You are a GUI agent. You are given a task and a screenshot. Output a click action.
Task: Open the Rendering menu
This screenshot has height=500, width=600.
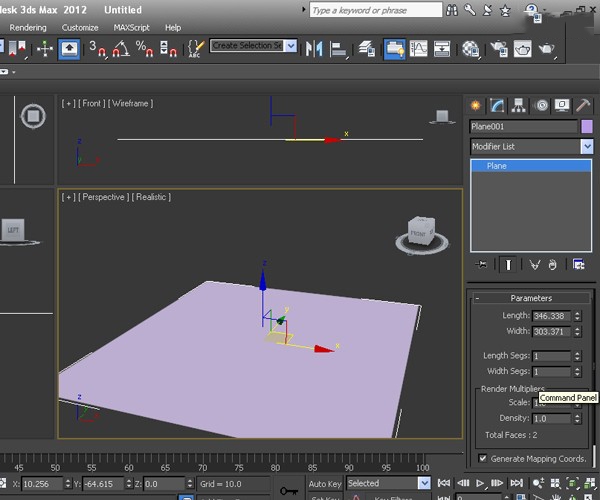point(28,28)
